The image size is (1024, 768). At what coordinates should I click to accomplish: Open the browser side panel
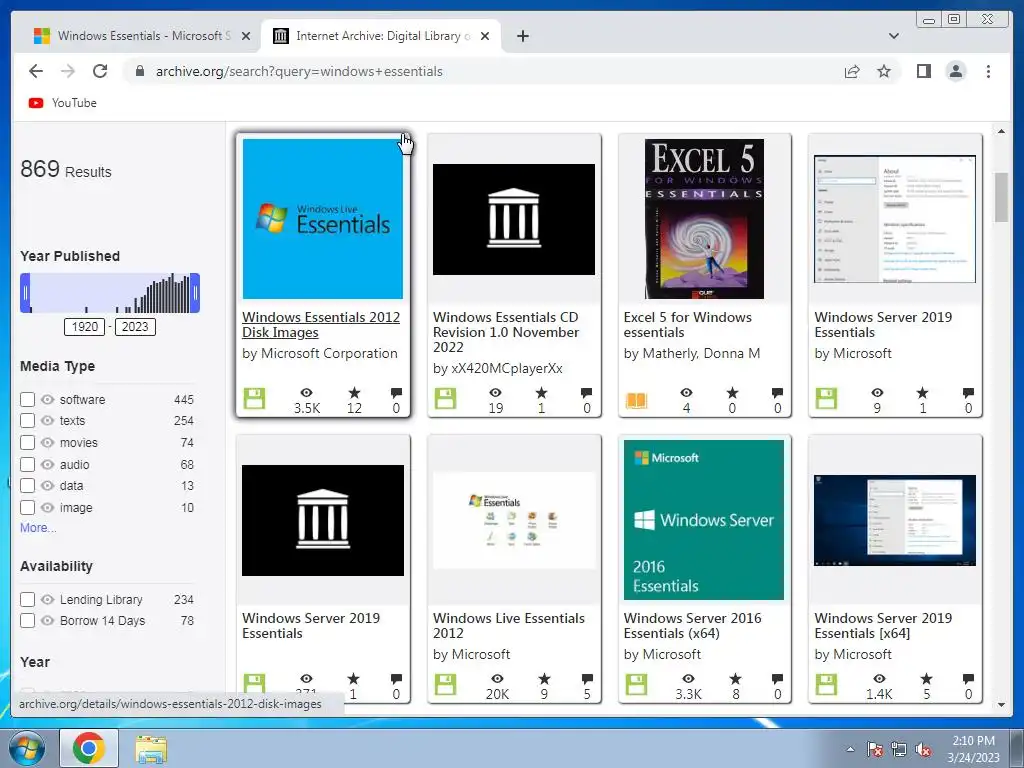point(923,71)
